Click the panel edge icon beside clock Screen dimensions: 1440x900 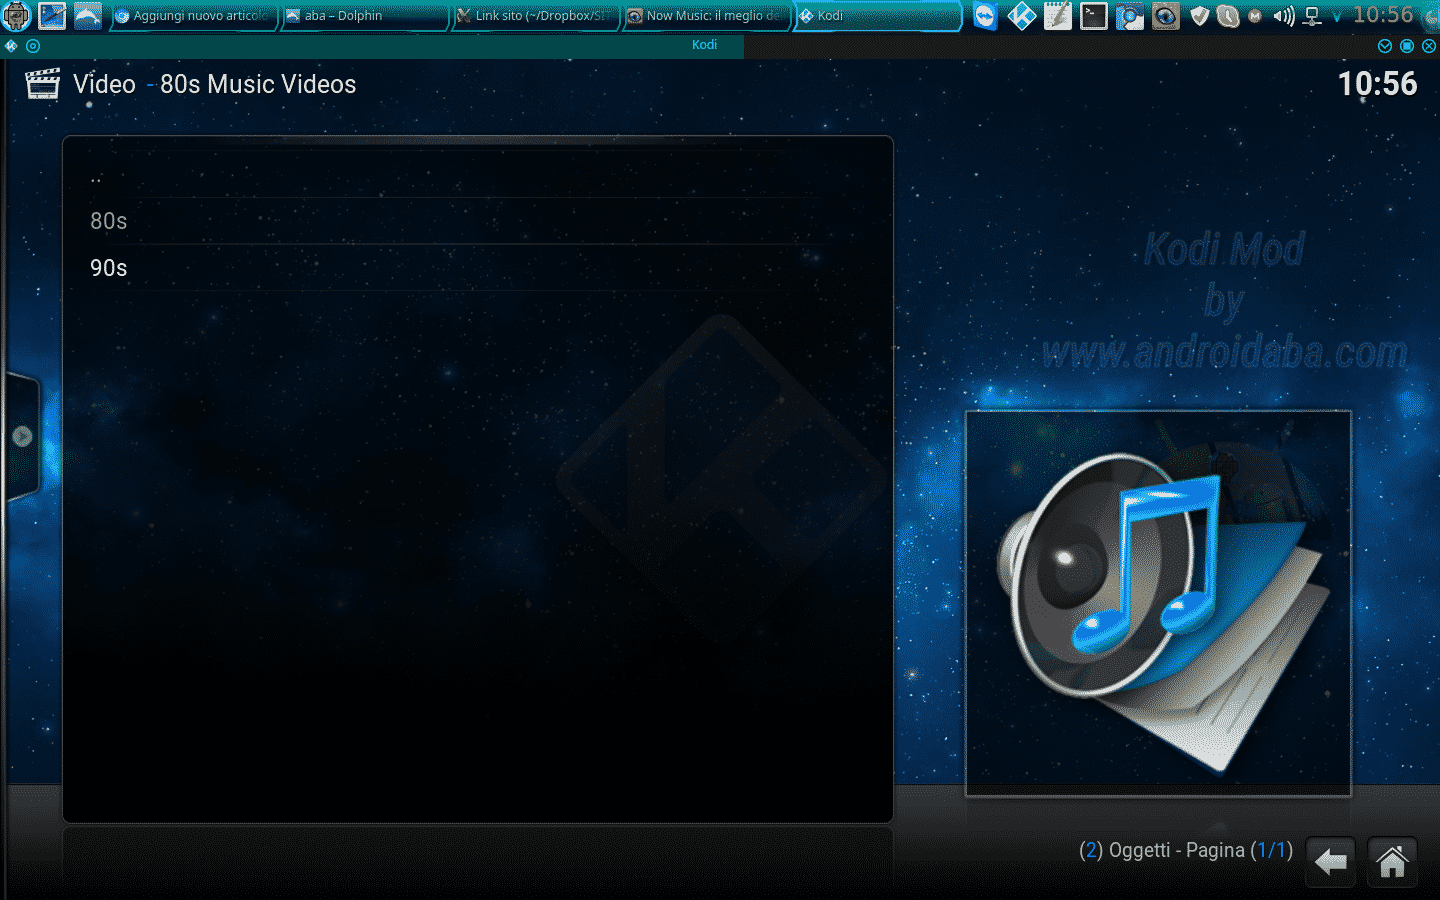(x=1430, y=16)
